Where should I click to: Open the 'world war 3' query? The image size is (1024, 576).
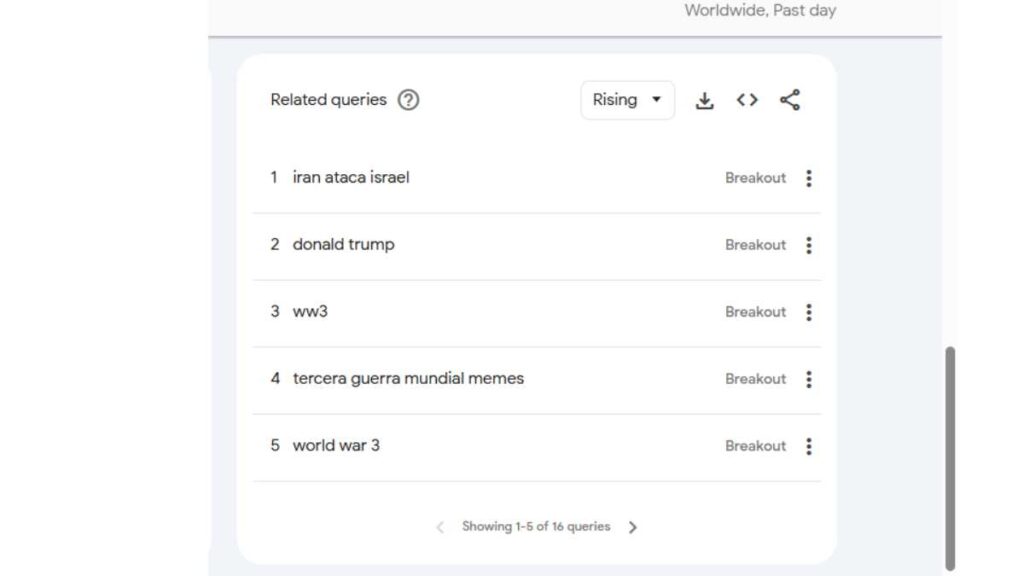click(x=336, y=445)
